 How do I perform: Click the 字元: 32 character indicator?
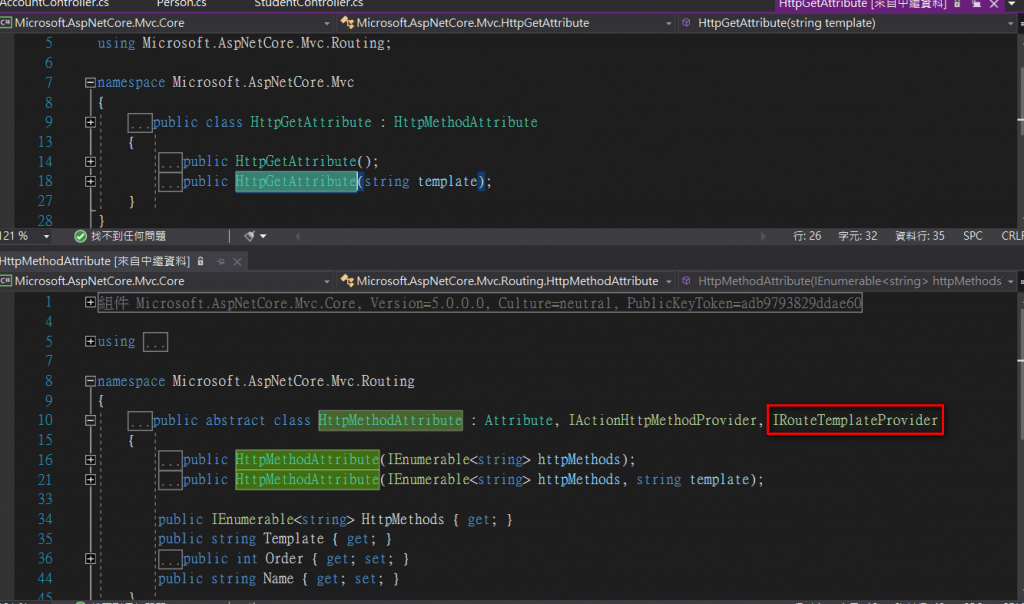pos(857,236)
